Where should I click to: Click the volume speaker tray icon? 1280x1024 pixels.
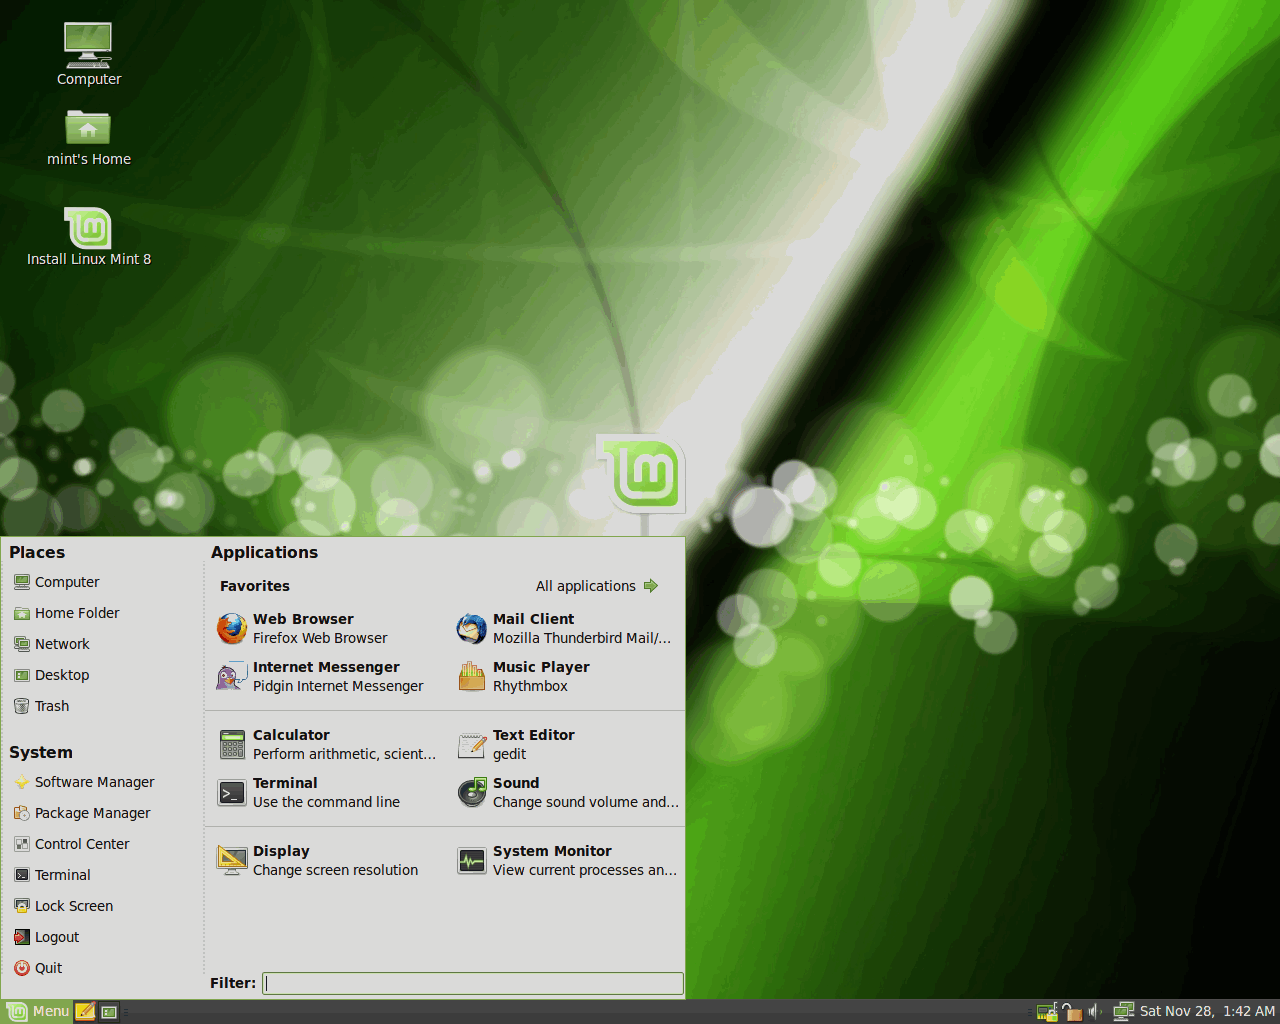[1095, 1012]
